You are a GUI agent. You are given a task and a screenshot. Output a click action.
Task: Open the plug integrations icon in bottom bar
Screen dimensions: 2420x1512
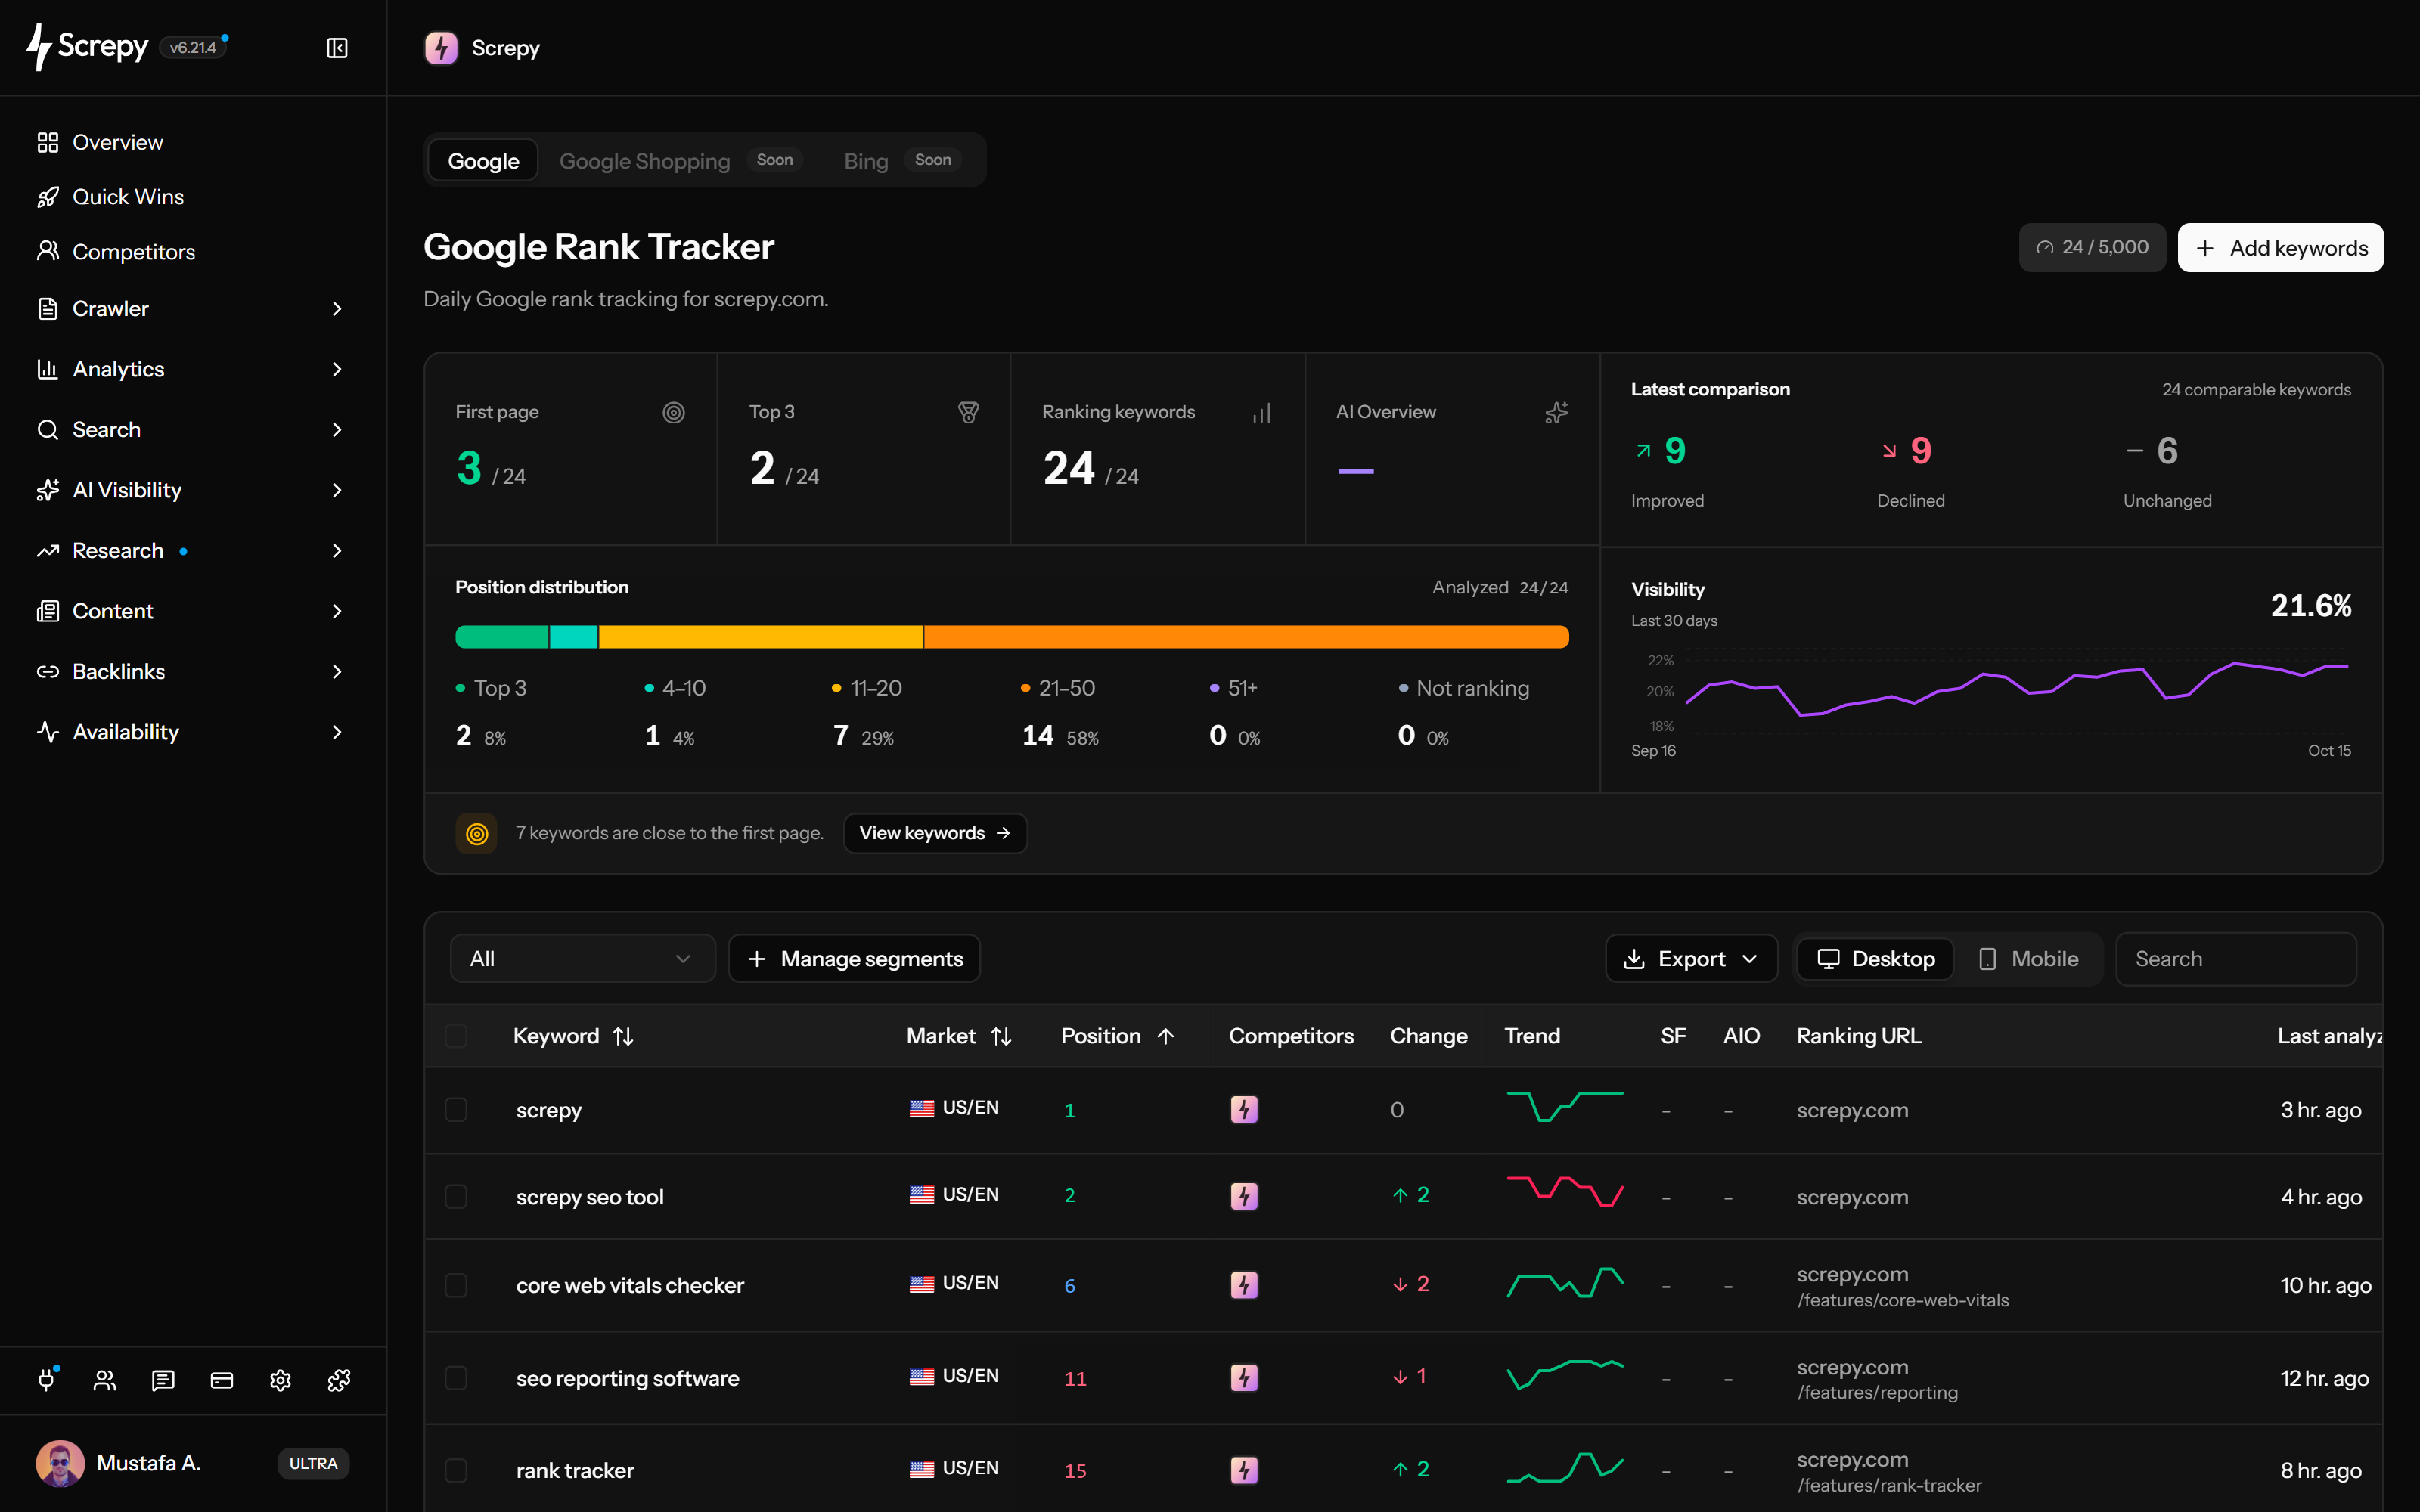click(x=47, y=1380)
